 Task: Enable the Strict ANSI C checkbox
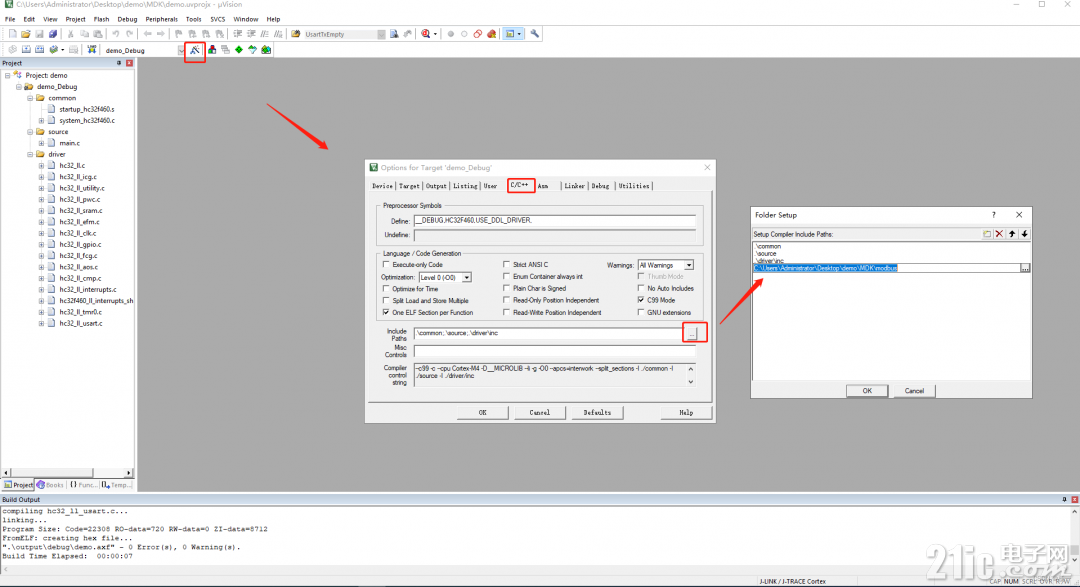tap(506, 265)
